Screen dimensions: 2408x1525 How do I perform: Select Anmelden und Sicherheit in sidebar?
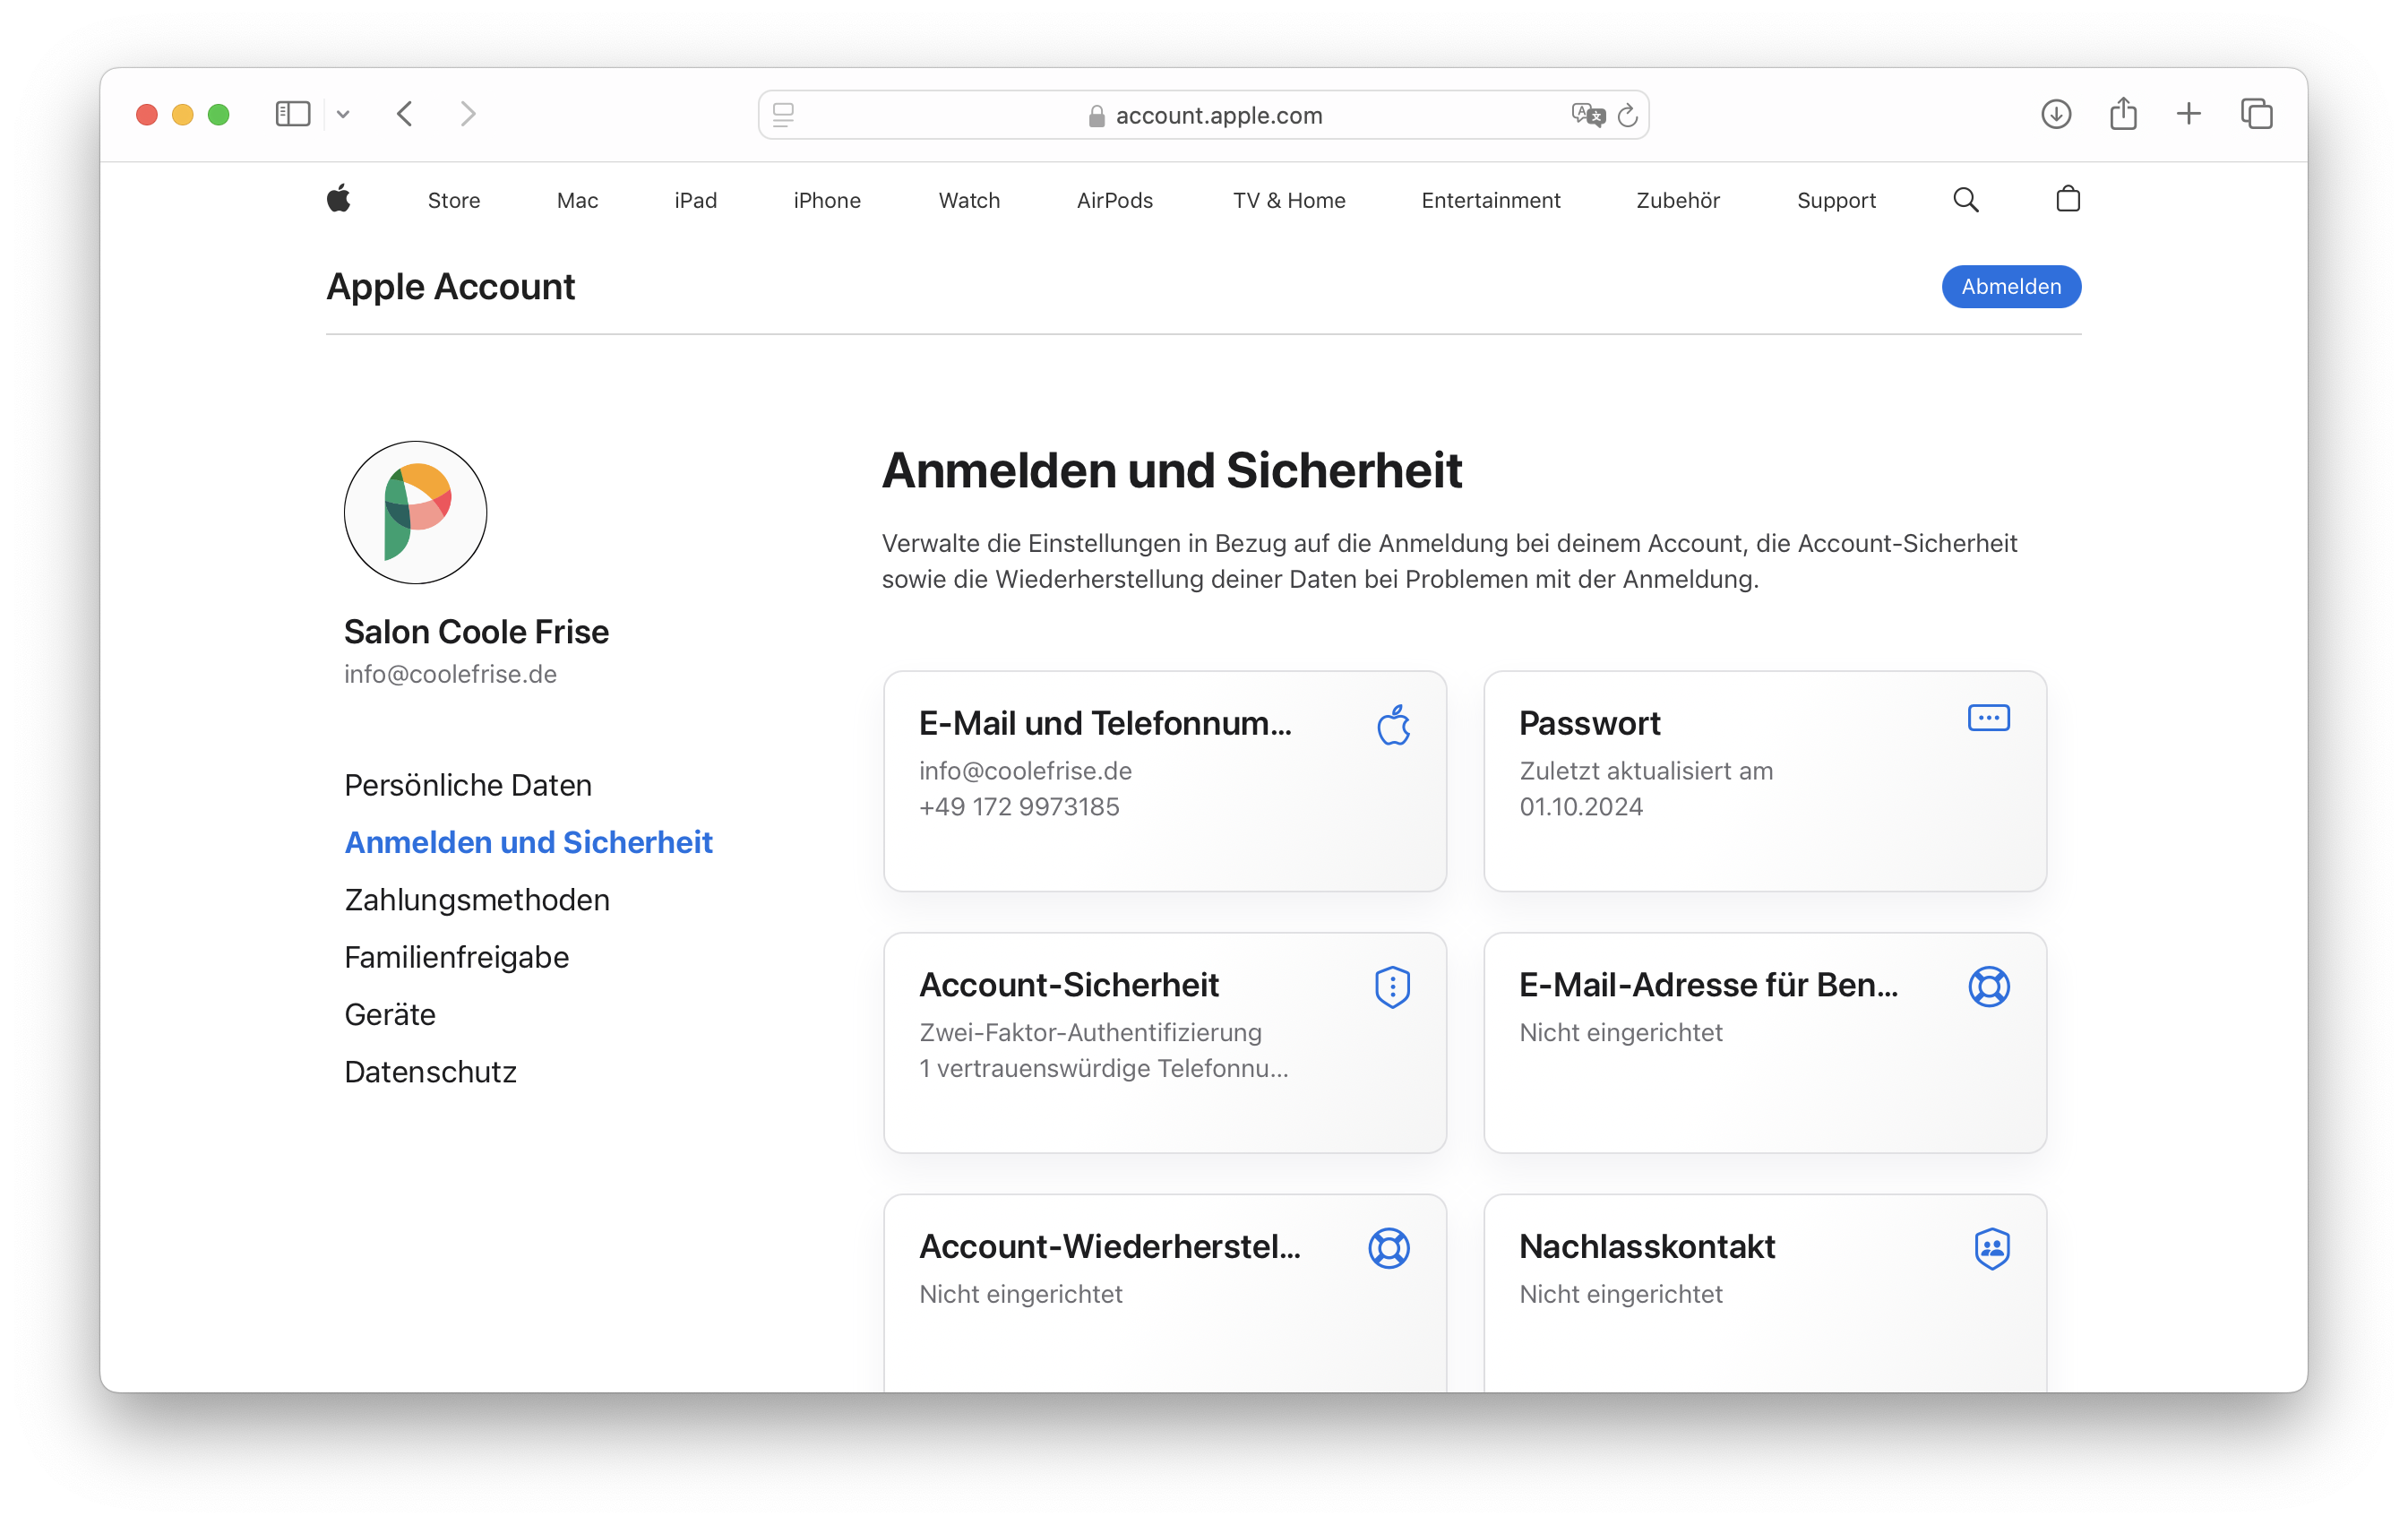(x=528, y=842)
